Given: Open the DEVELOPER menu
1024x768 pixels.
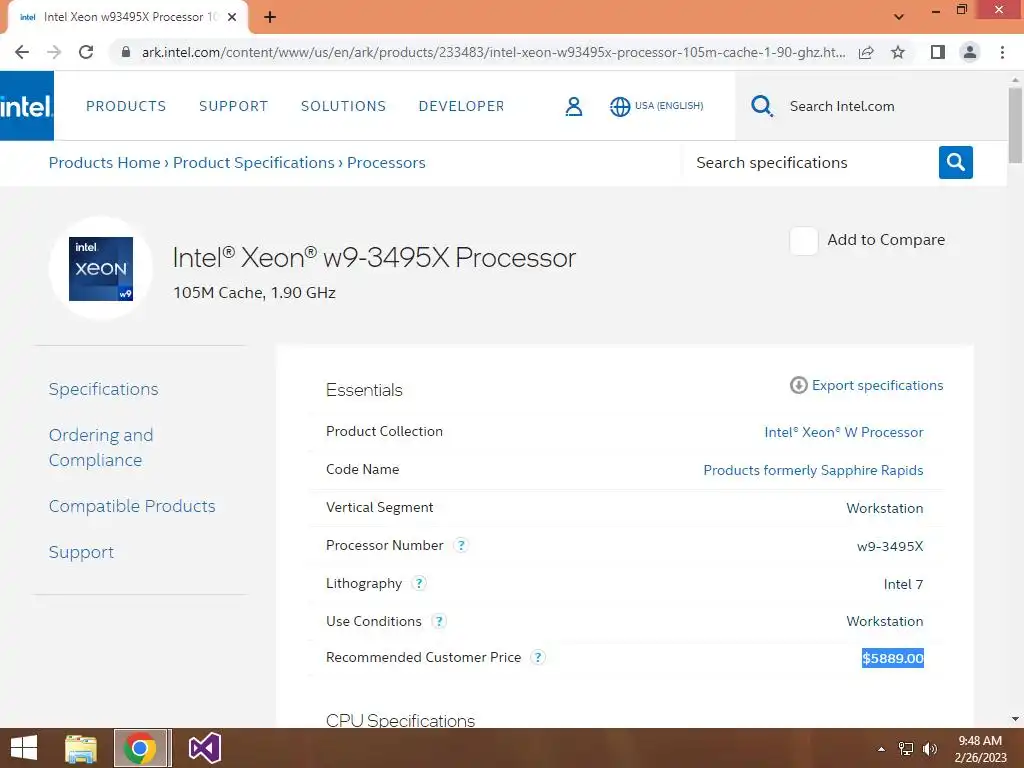Looking at the screenshot, I should [462, 106].
